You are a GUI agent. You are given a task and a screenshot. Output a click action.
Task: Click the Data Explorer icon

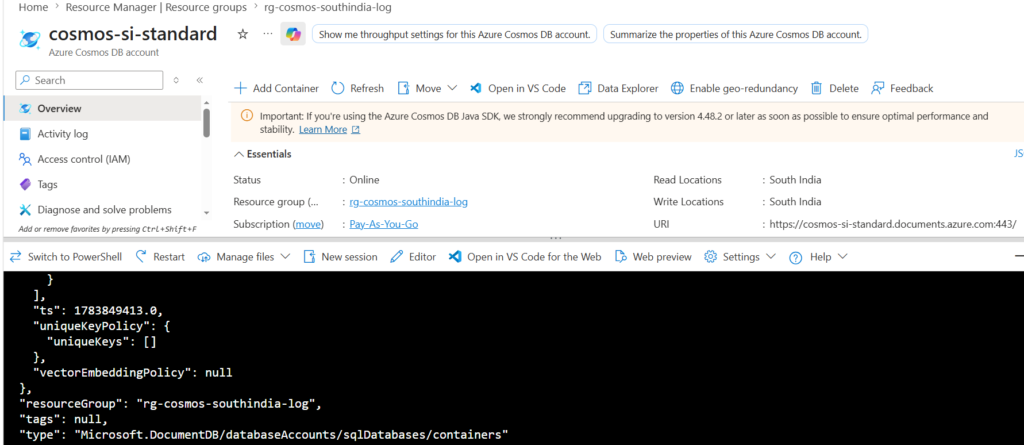pos(585,88)
